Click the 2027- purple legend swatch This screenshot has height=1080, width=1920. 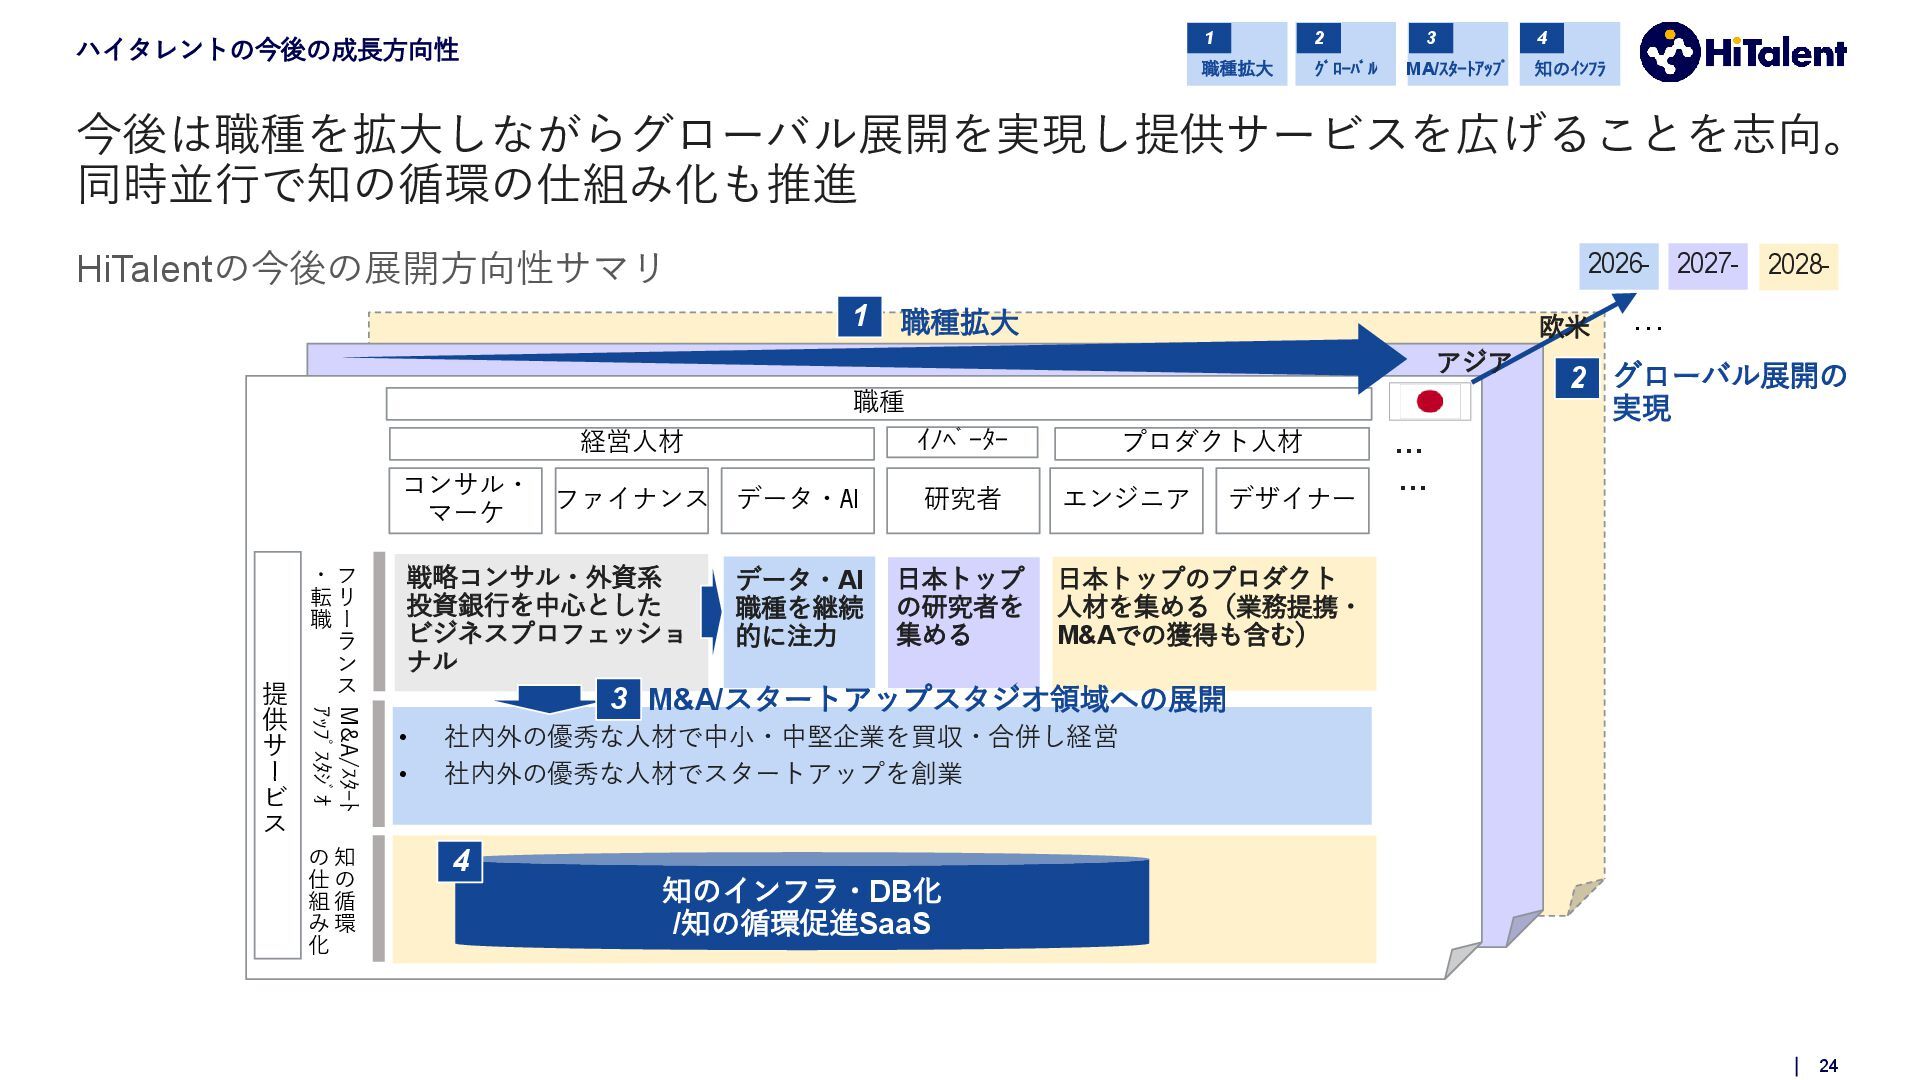1707,265
